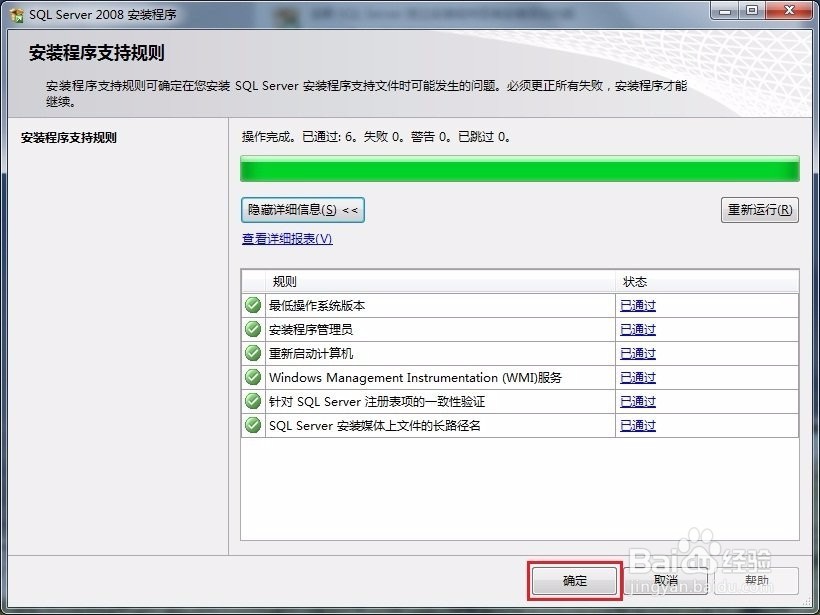
Task: Click the SQL Server icon in the title bar
Action: point(18,15)
